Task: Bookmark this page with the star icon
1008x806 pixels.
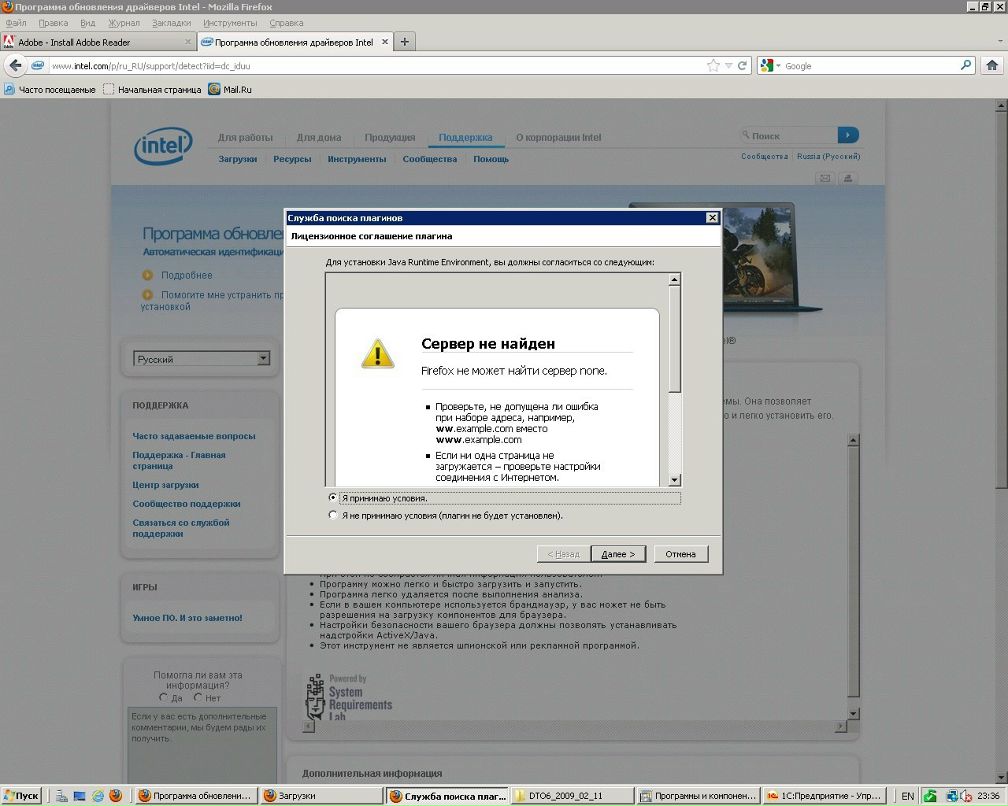Action: coord(713,66)
